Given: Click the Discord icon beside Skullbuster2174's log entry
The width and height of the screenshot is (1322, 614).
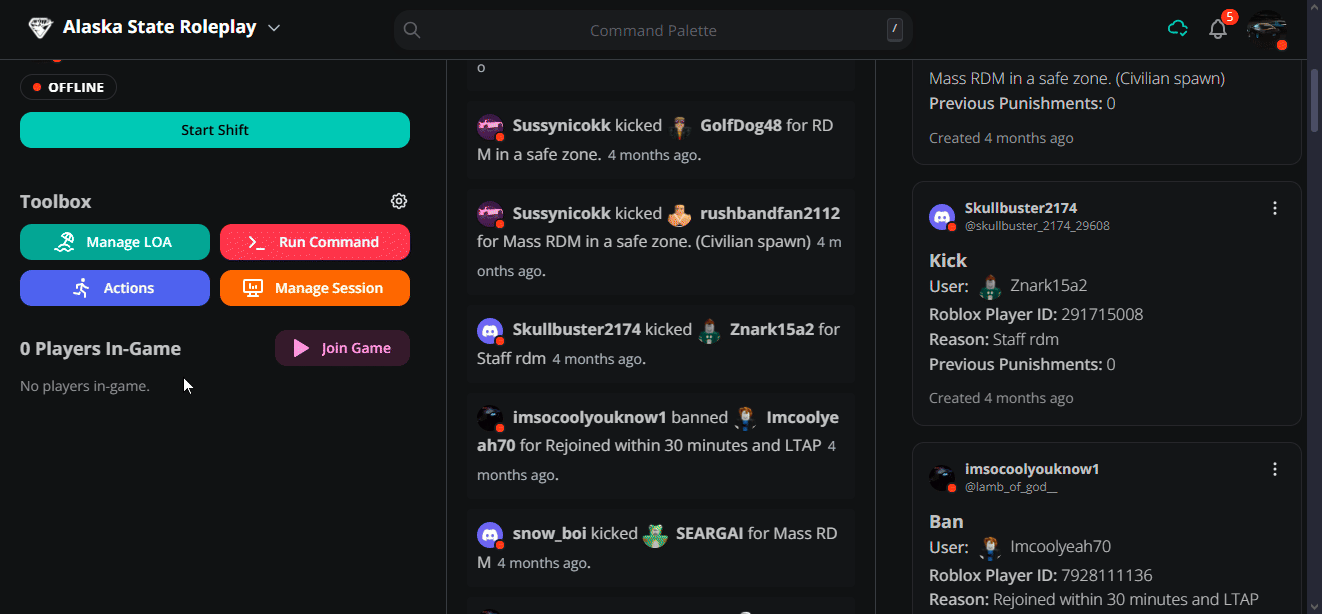Looking at the screenshot, I should coord(491,330).
